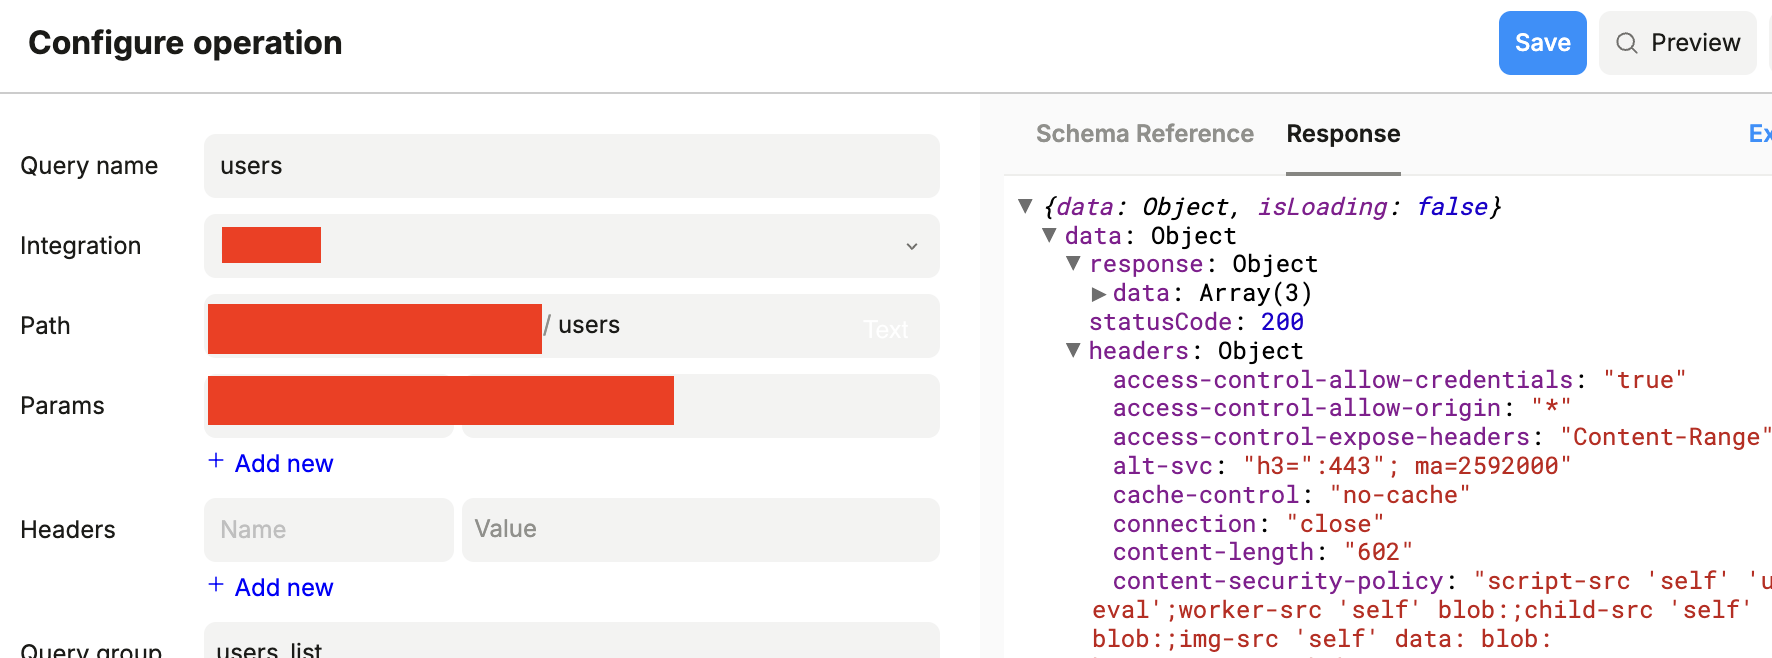Switch to the Schema Reference tab
The height and width of the screenshot is (658, 1772).
pos(1144,134)
